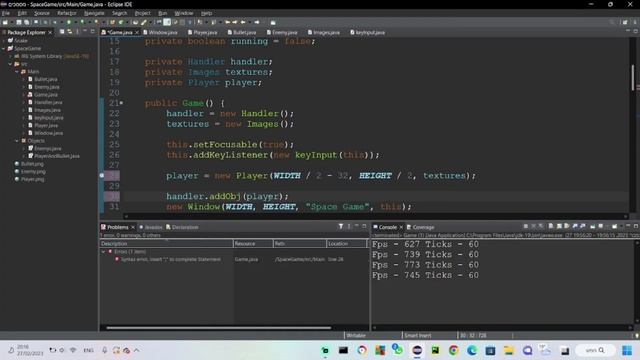Click the Resource column header

pos(253,244)
